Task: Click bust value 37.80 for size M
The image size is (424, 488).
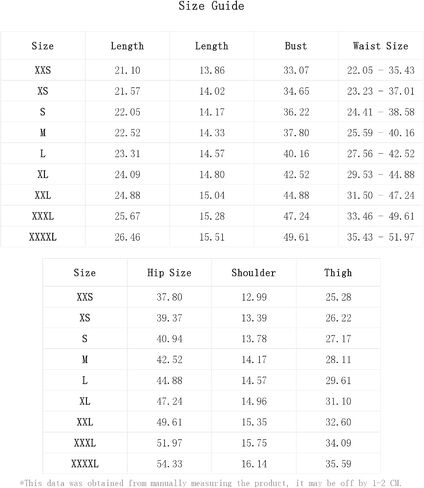Action: 296,133
